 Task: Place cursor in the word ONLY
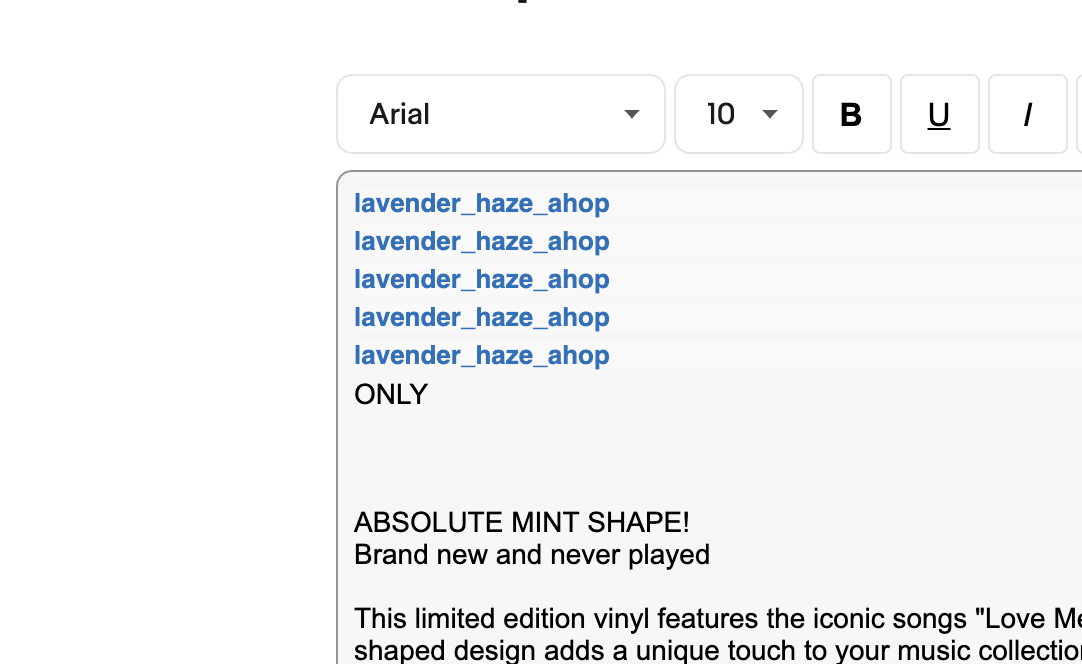(391, 395)
